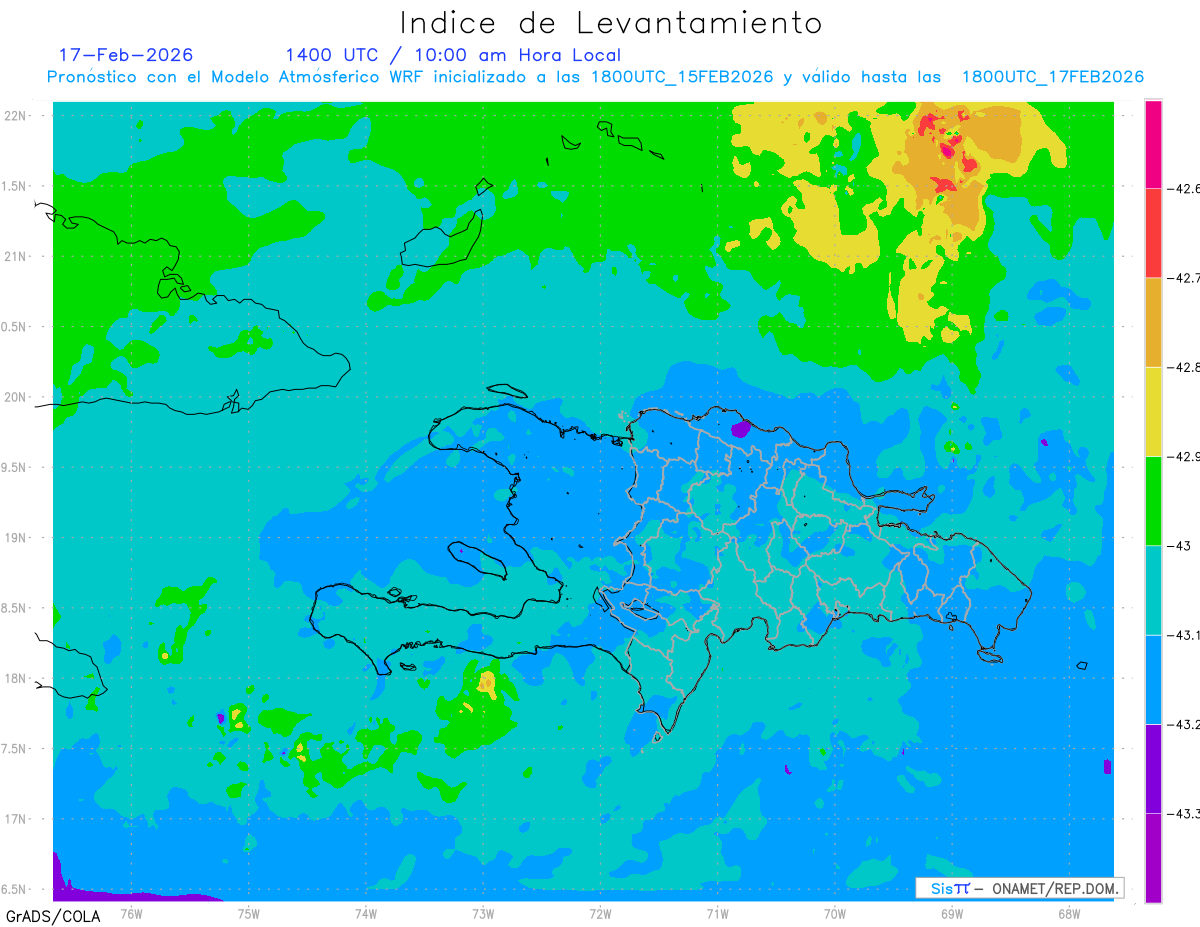Click longitude label '71W'
This screenshot has width=1200, height=927.
[717, 912]
